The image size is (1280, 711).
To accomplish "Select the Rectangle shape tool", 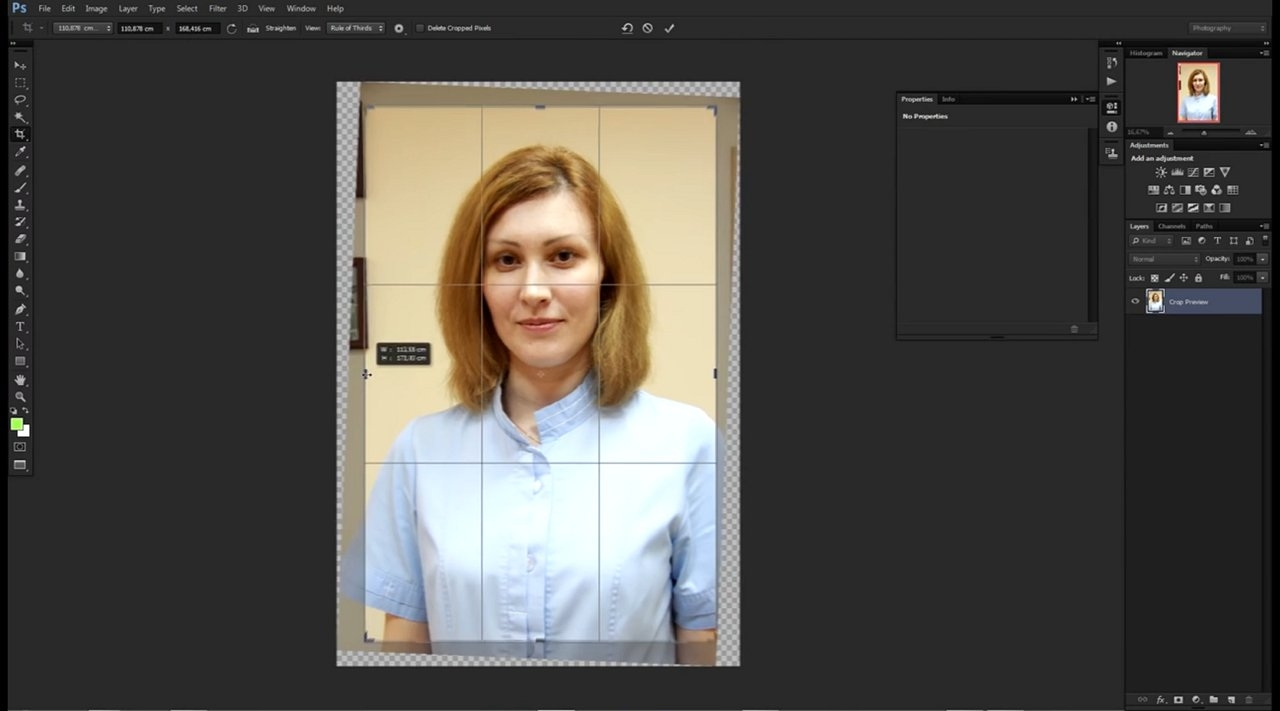I will coord(20,361).
